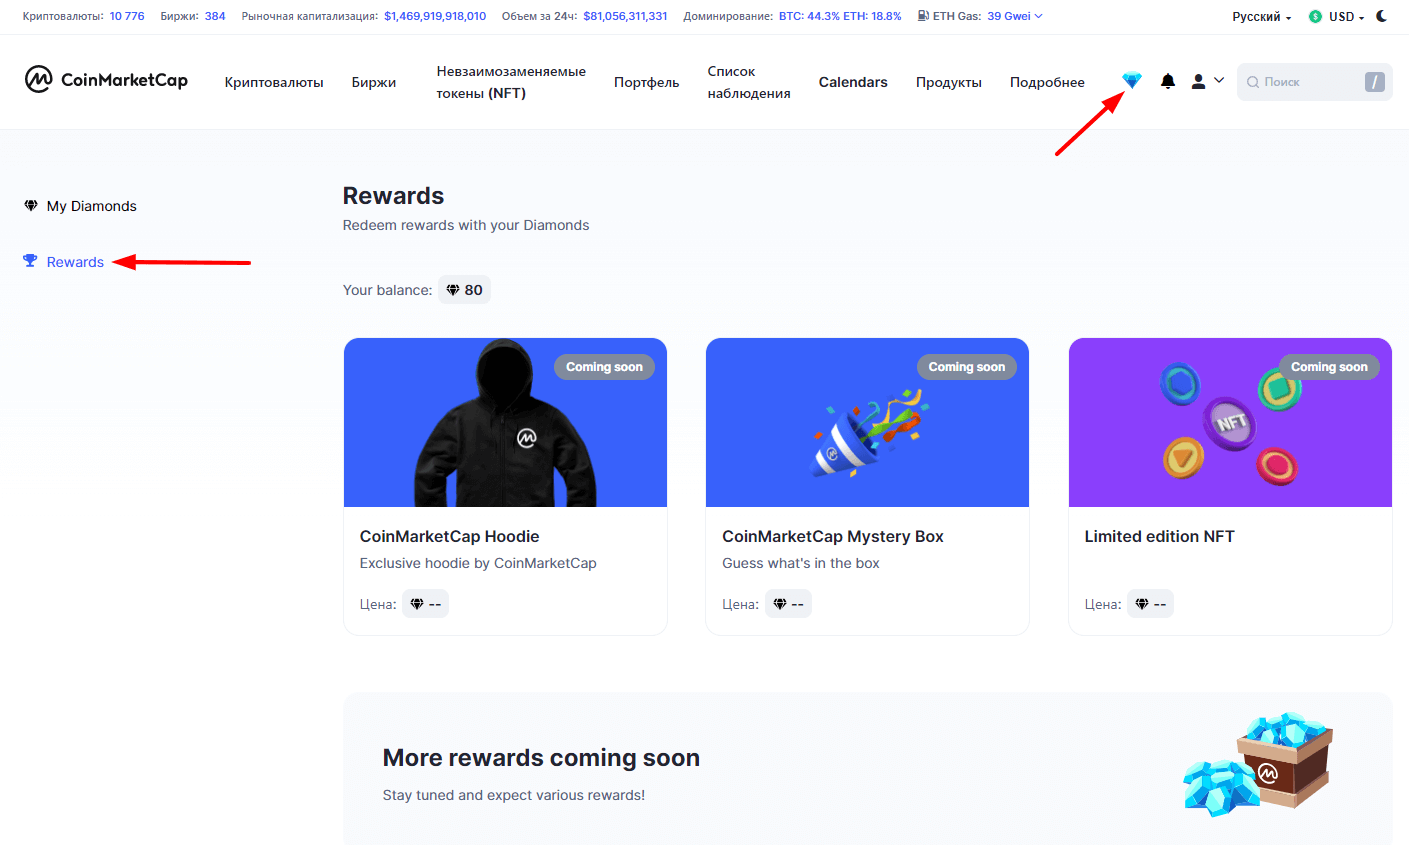Click the Поиск search field
This screenshot has height=845, width=1409.
pyautogui.click(x=1315, y=82)
